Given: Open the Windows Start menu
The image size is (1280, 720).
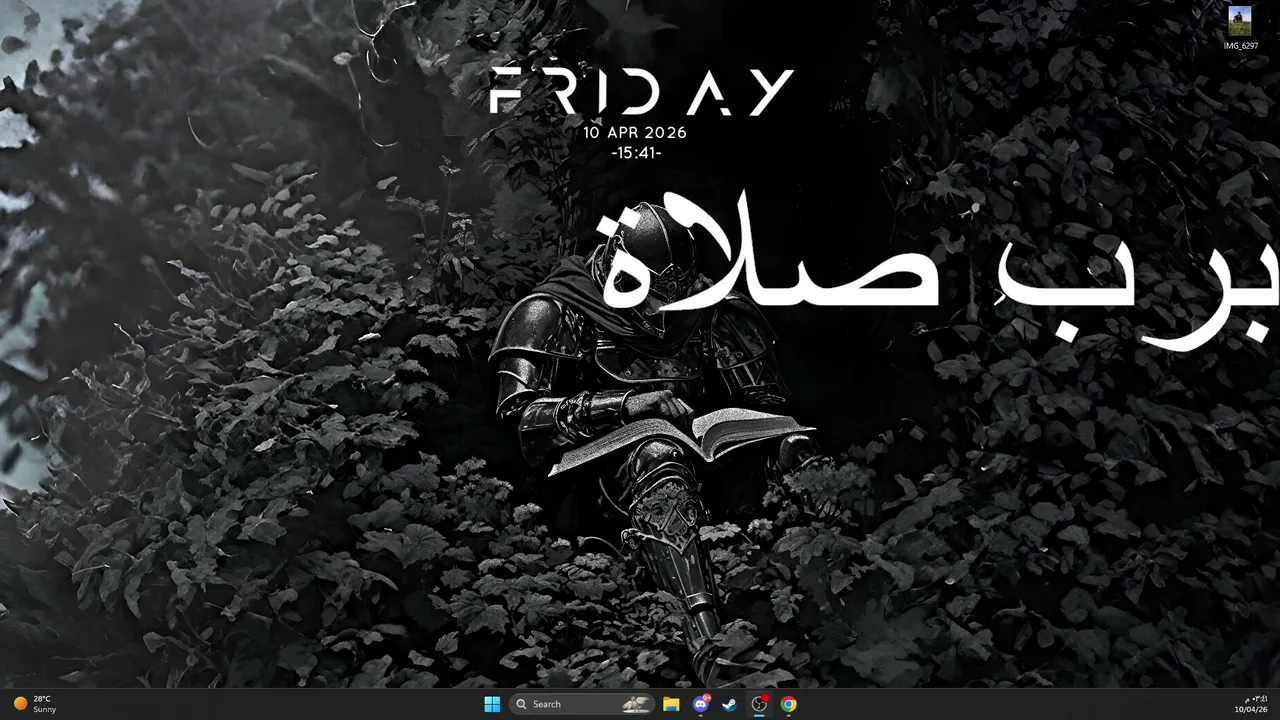Looking at the screenshot, I should (x=492, y=704).
